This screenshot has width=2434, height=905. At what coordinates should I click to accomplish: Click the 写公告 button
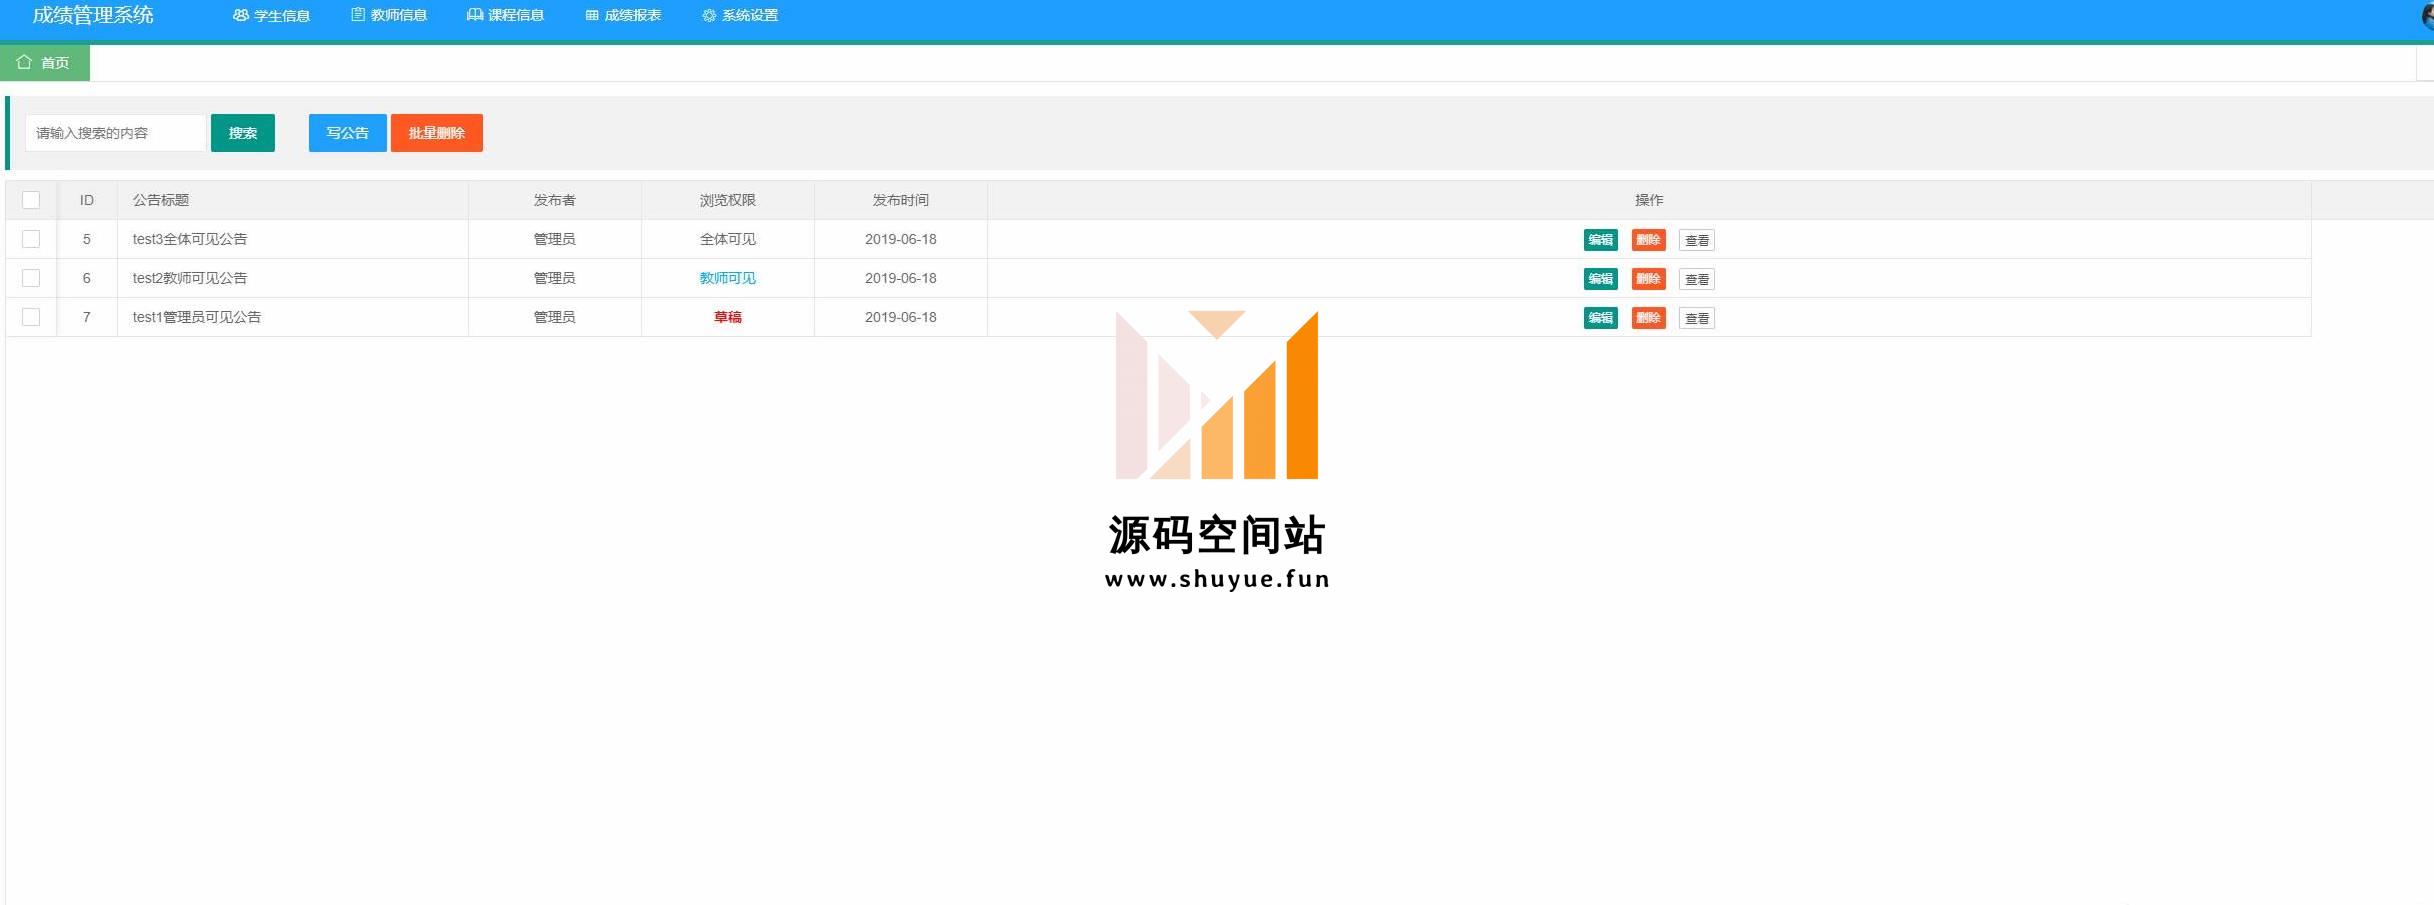[348, 133]
